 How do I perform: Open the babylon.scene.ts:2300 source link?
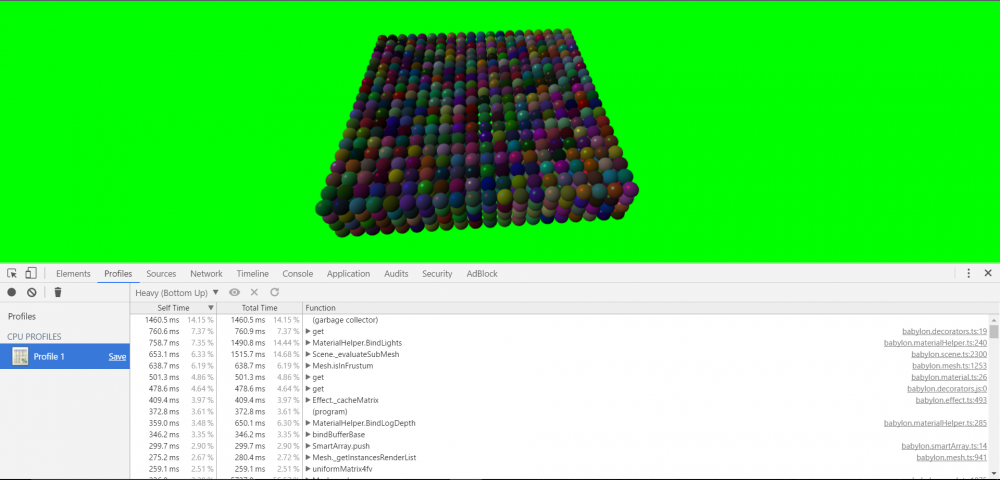click(x=949, y=354)
